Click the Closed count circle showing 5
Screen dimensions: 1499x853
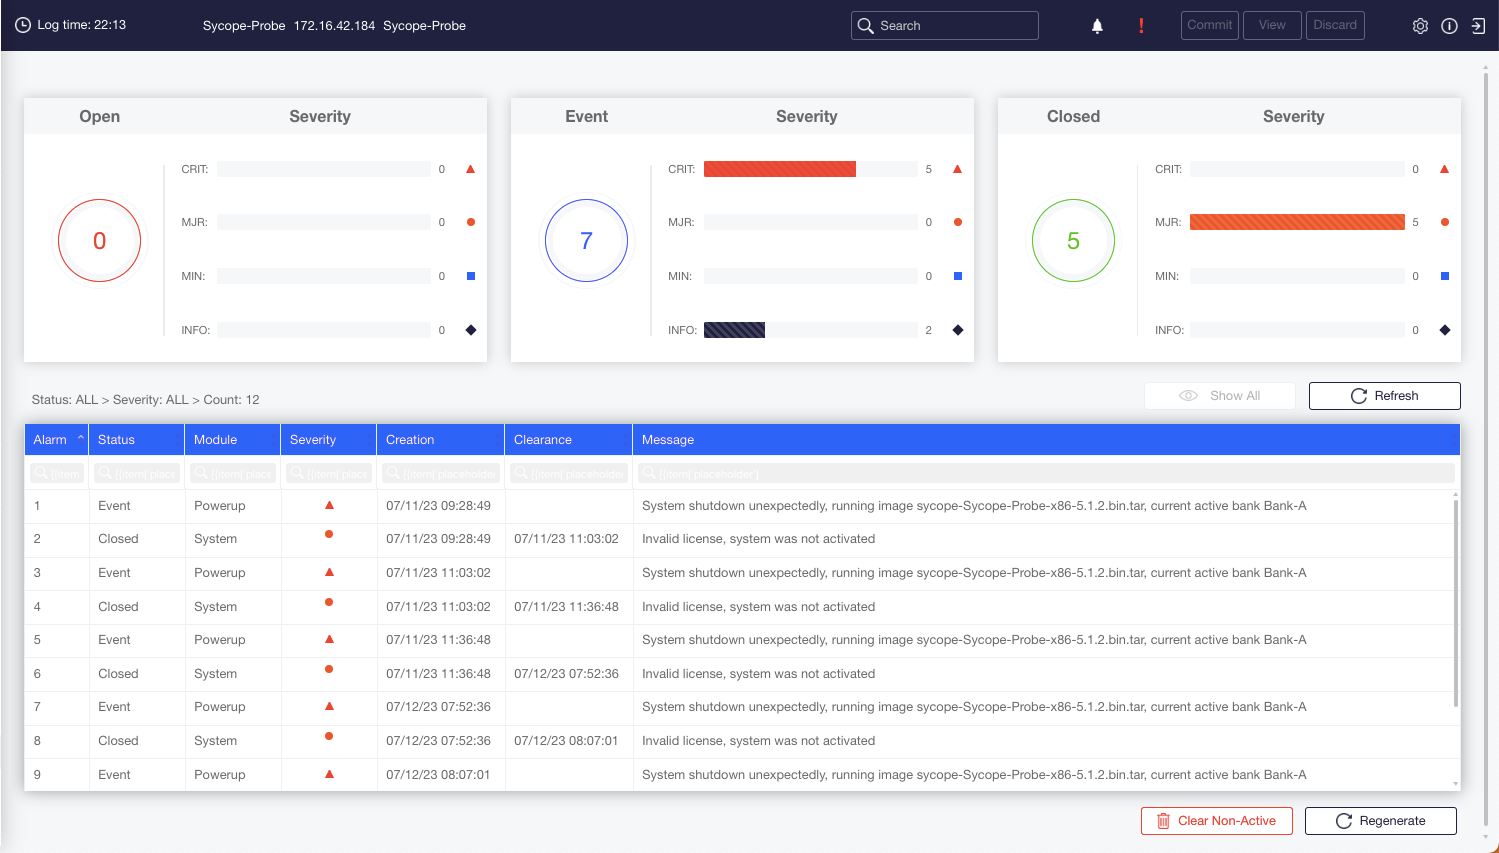pos(1073,240)
